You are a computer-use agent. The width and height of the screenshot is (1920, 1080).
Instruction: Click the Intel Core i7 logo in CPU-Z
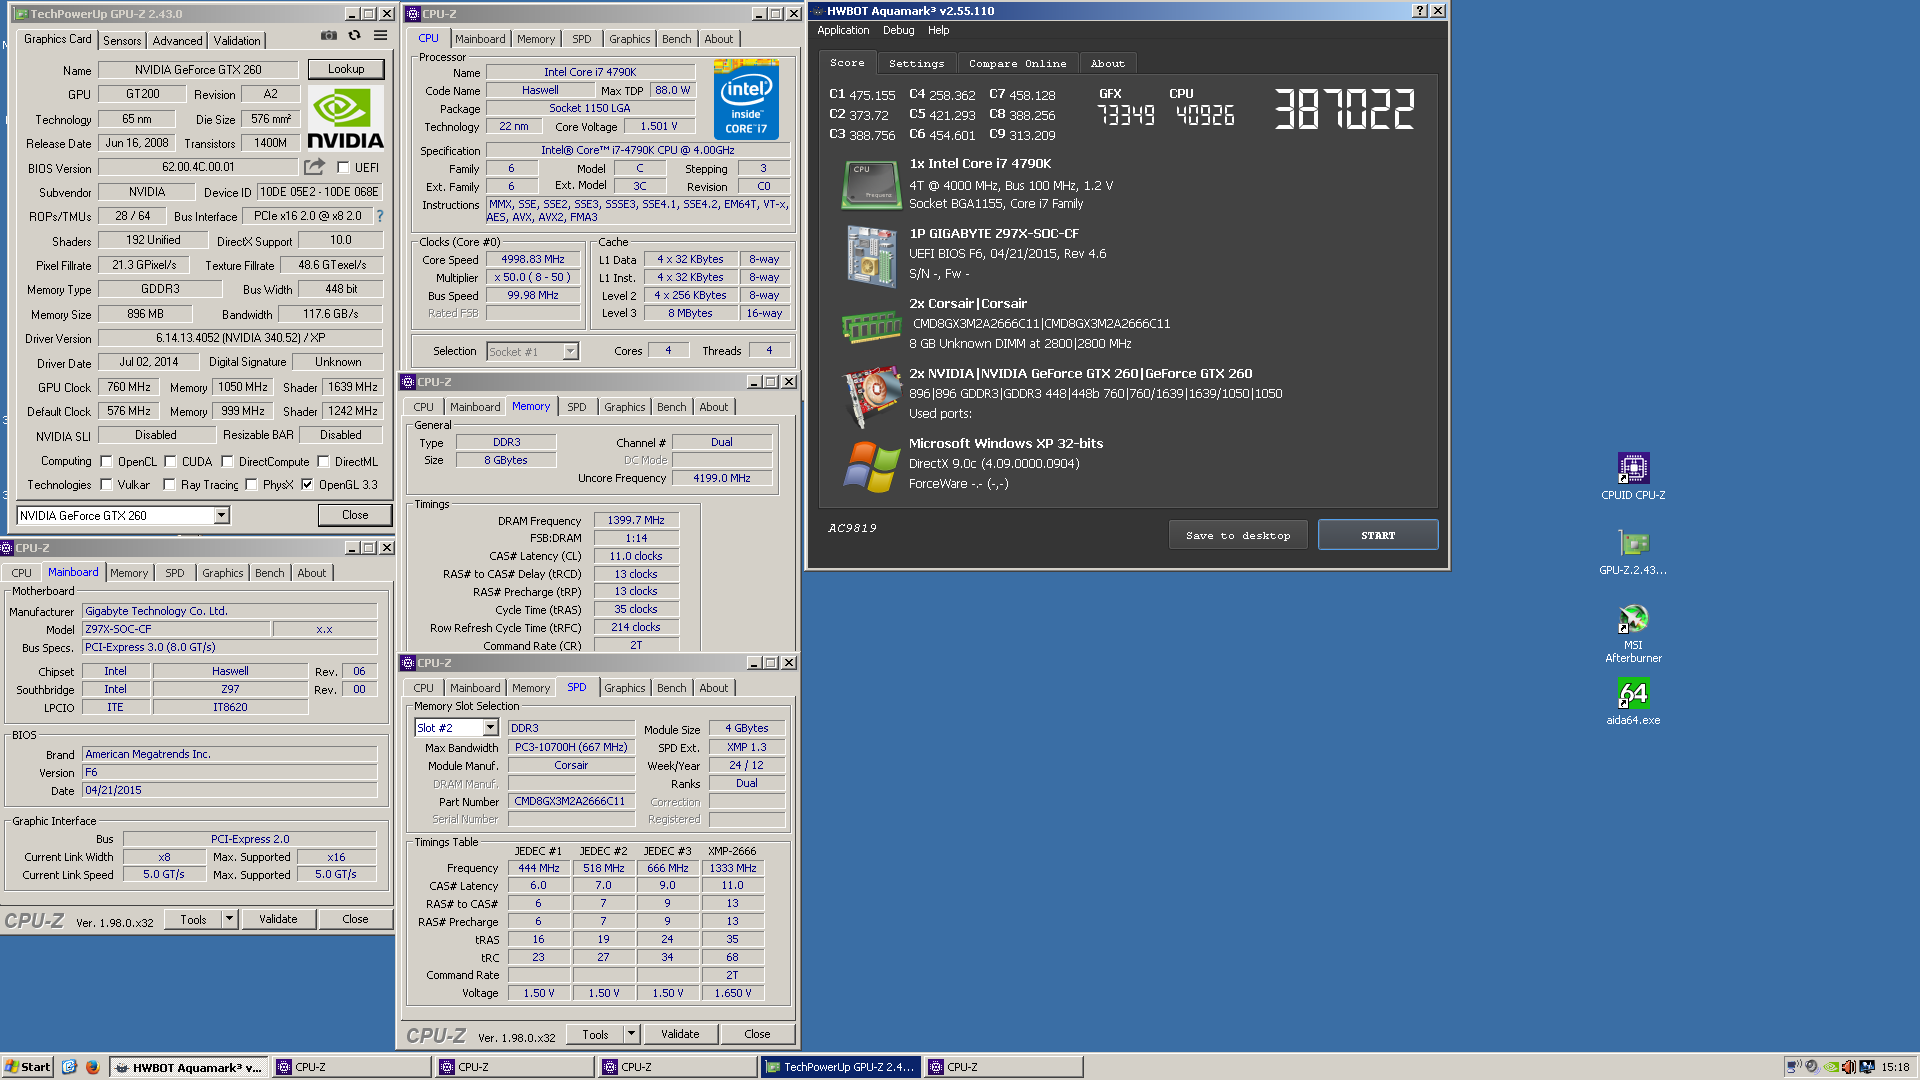tap(746, 99)
